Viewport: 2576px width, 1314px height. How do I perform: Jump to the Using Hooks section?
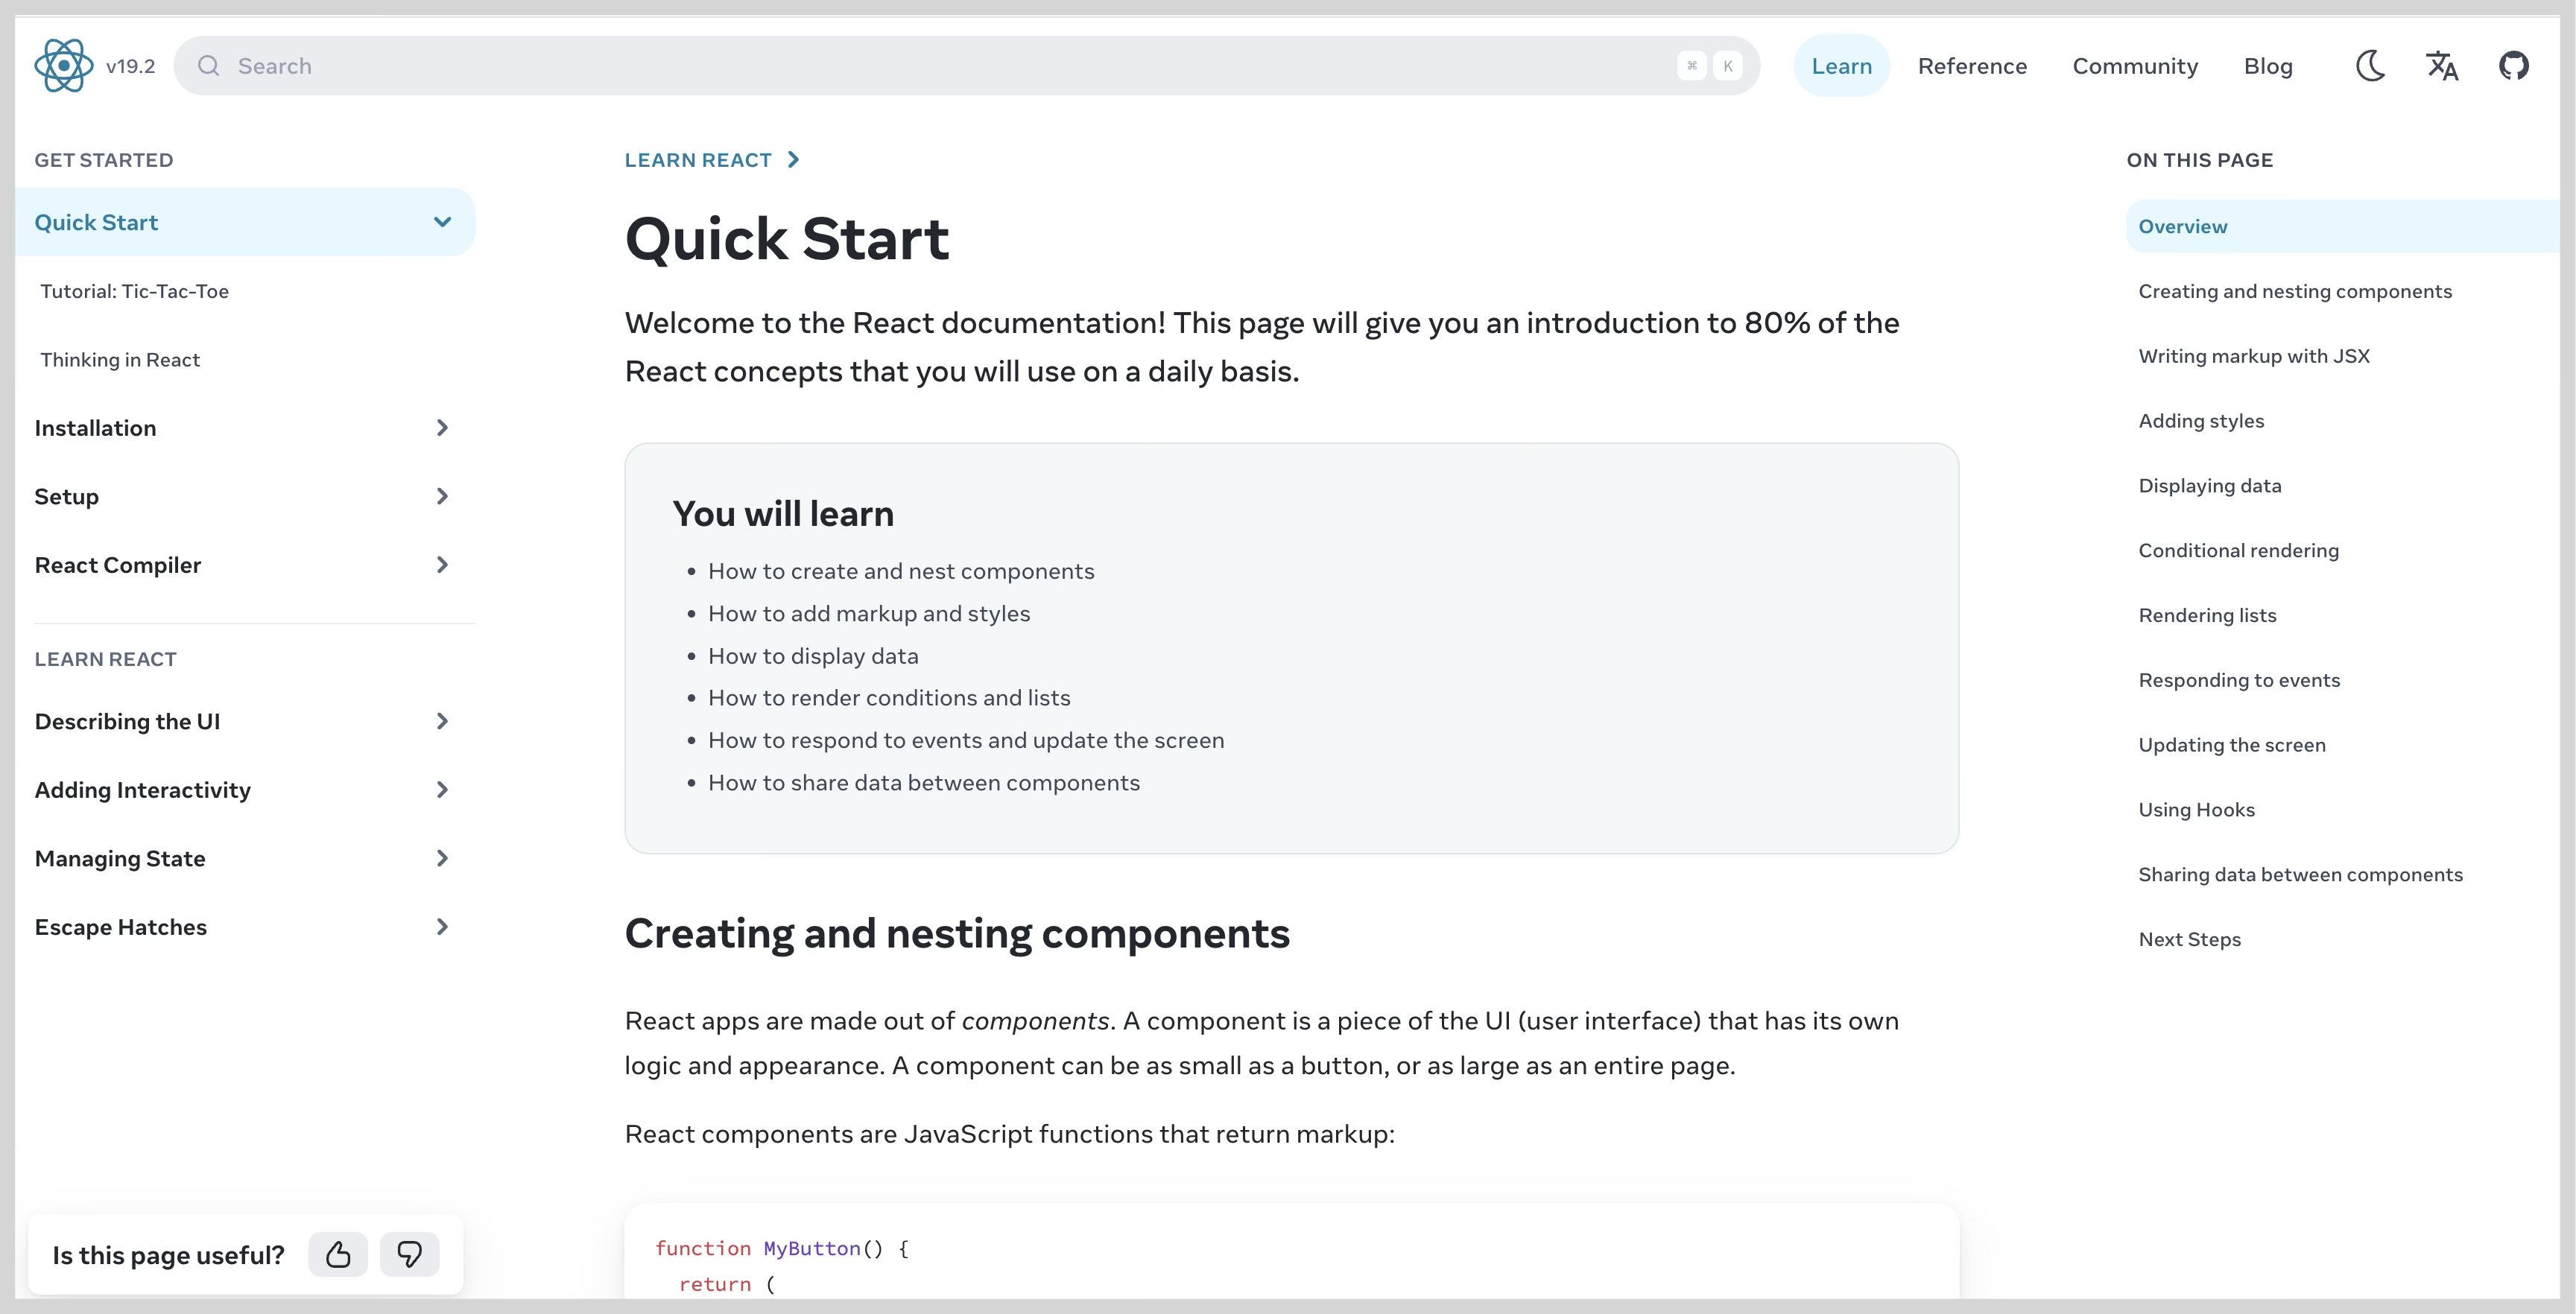[x=2196, y=809]
